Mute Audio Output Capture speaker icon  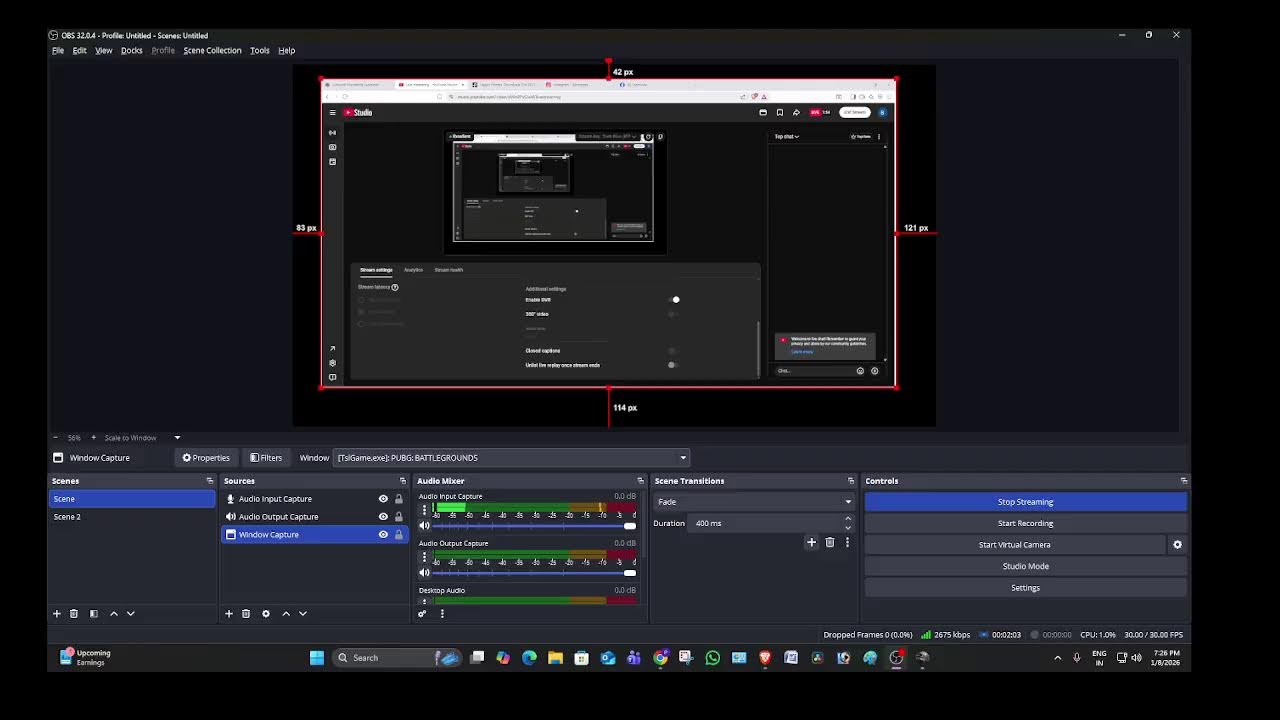[425, 573]
